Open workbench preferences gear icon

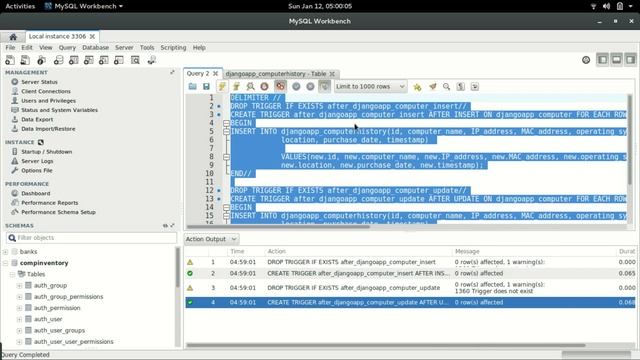pyautogui.click(x=586, y=60)
